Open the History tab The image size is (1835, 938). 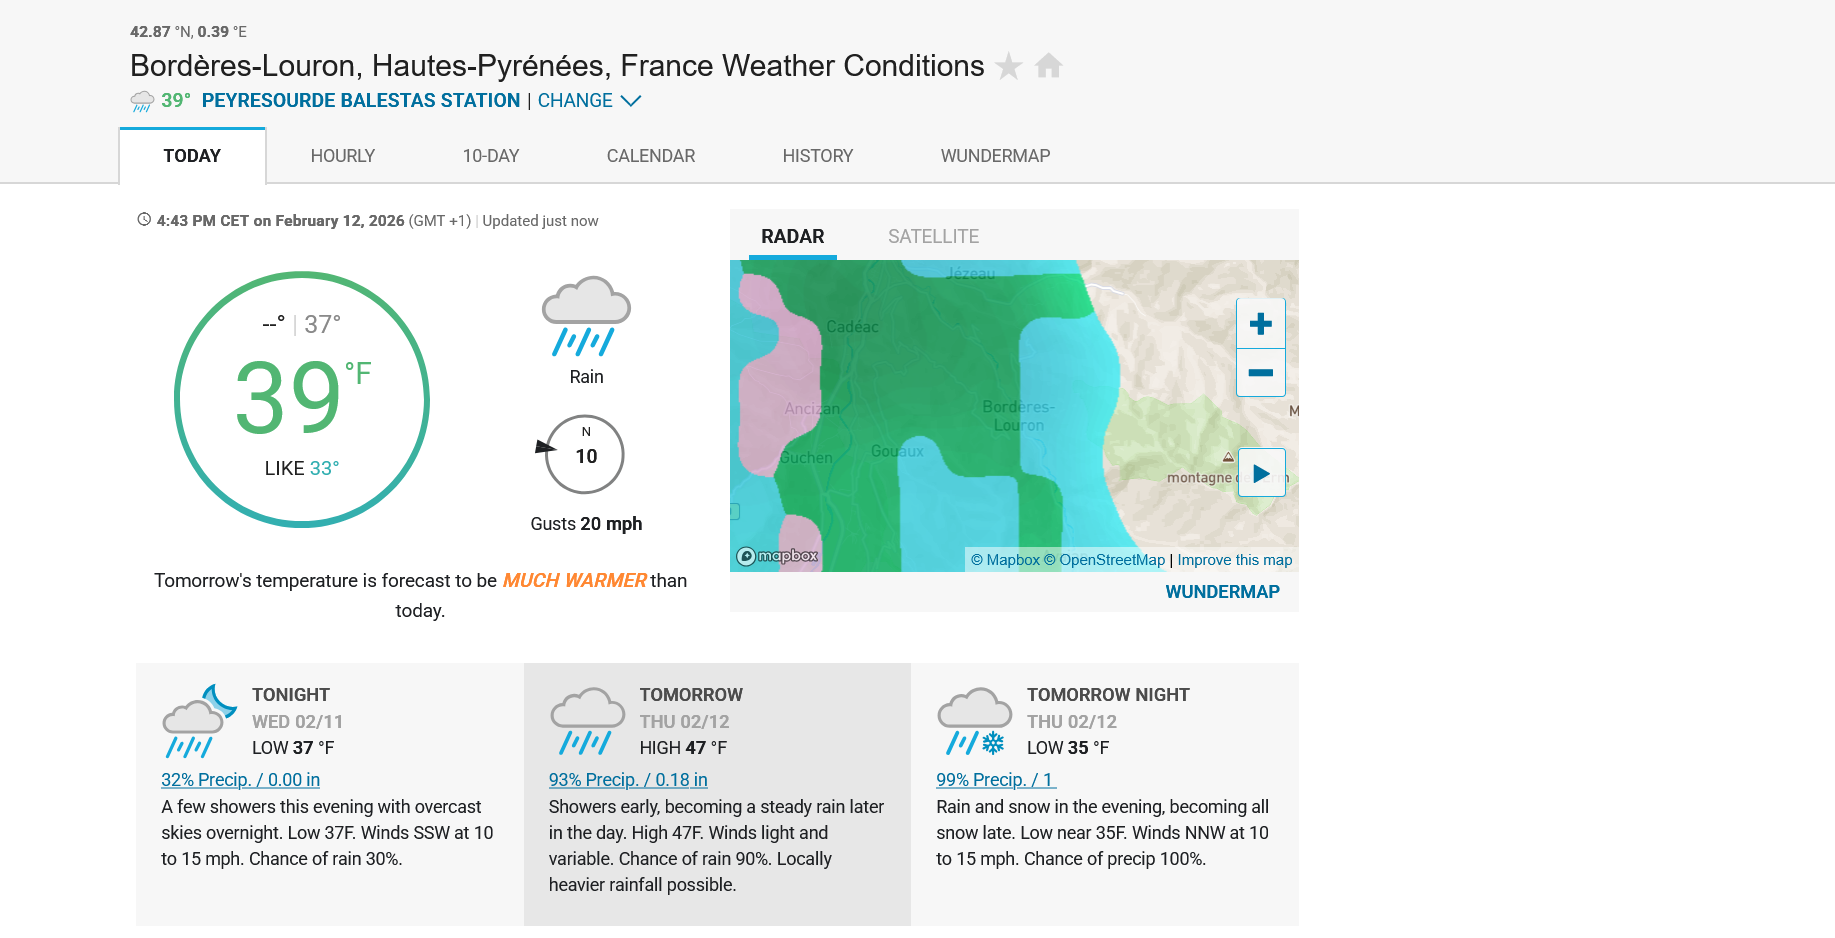coord(817,156)
